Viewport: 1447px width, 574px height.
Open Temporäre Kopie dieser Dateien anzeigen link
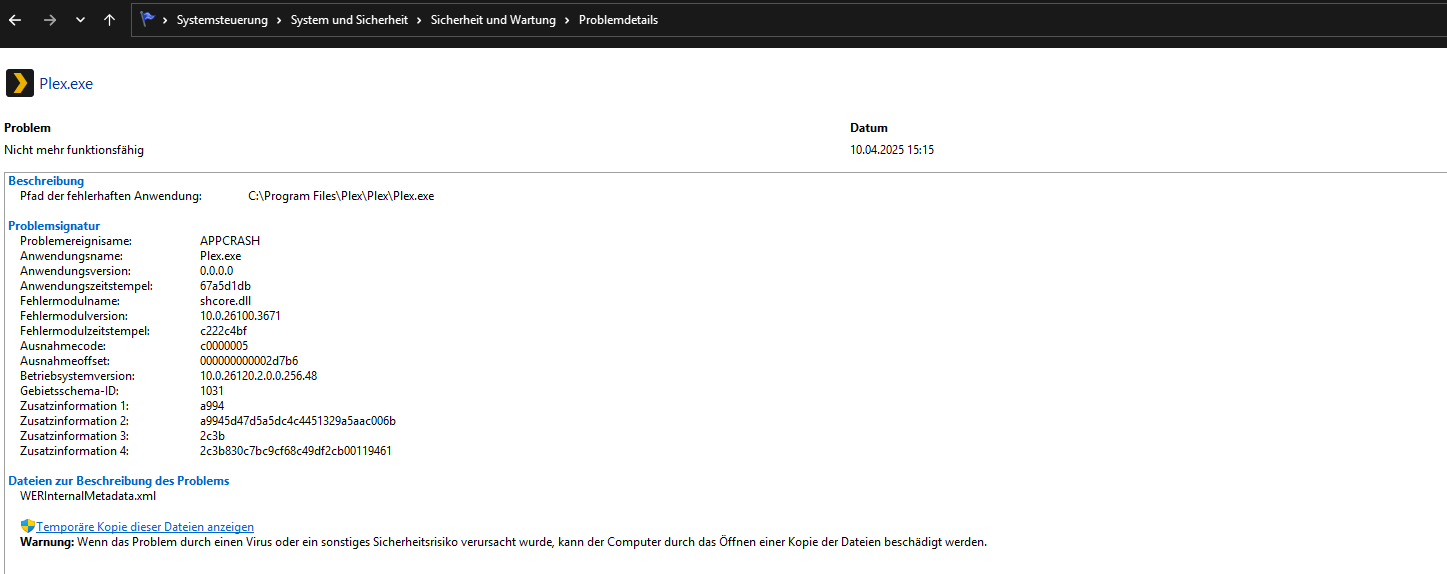point(145,527)
